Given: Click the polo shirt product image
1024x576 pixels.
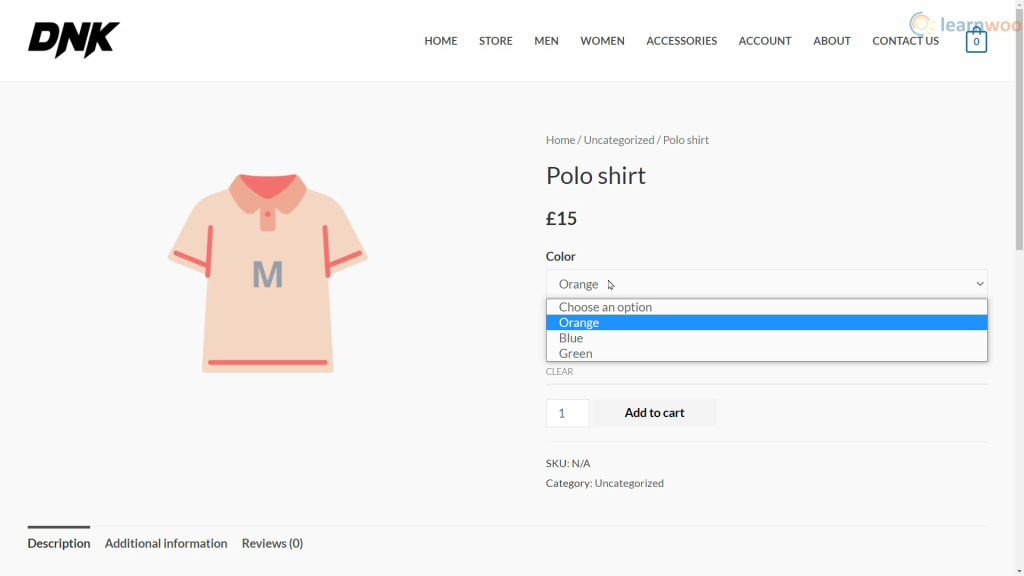Looking at the screenshot, I should click(x=268, y=273).
